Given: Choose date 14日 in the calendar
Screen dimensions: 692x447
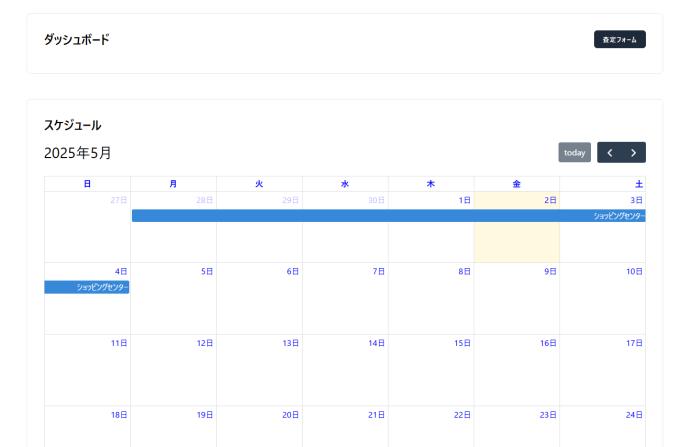Looking at the screenshot, I should click(x=376, y=343).
